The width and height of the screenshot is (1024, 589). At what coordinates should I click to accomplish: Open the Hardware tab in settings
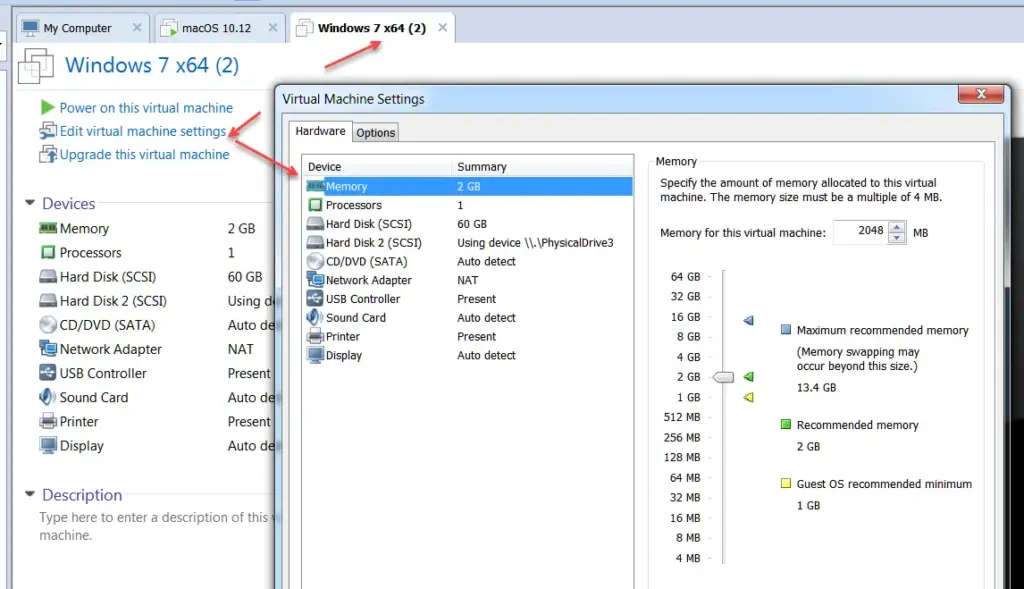tap(320, 131)
